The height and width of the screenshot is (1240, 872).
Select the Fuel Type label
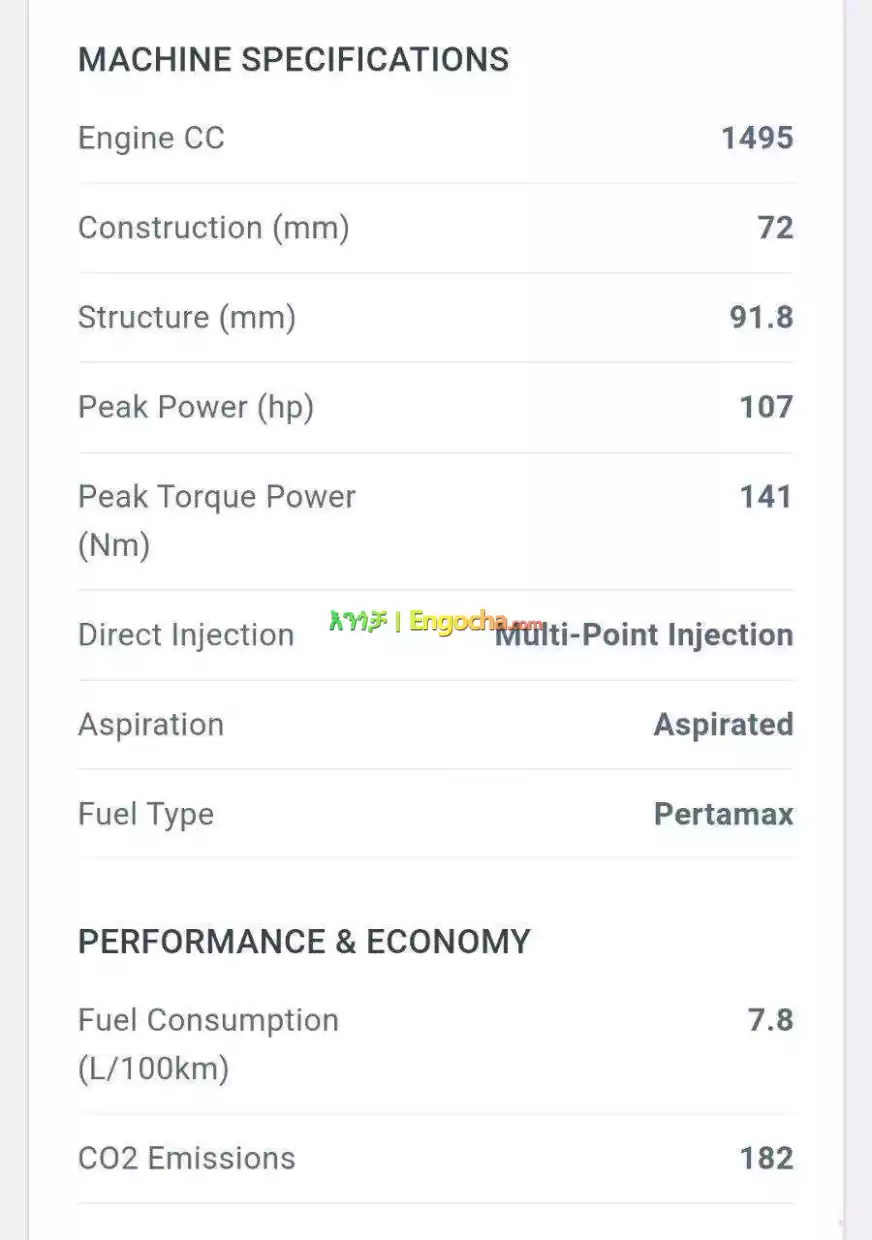pos(146,814)
